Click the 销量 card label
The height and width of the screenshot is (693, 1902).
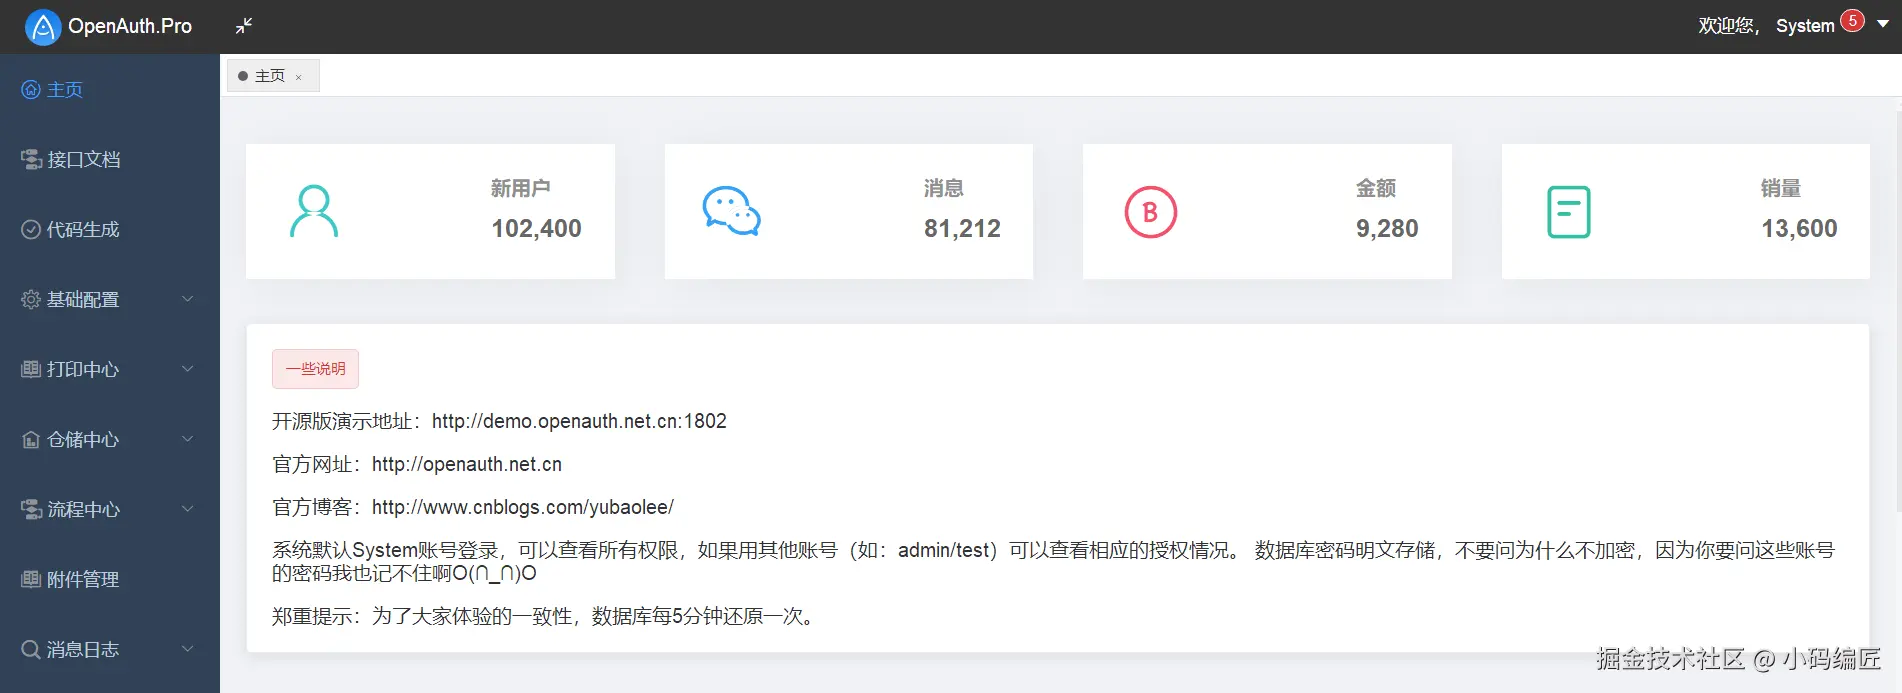(1780, 188)
